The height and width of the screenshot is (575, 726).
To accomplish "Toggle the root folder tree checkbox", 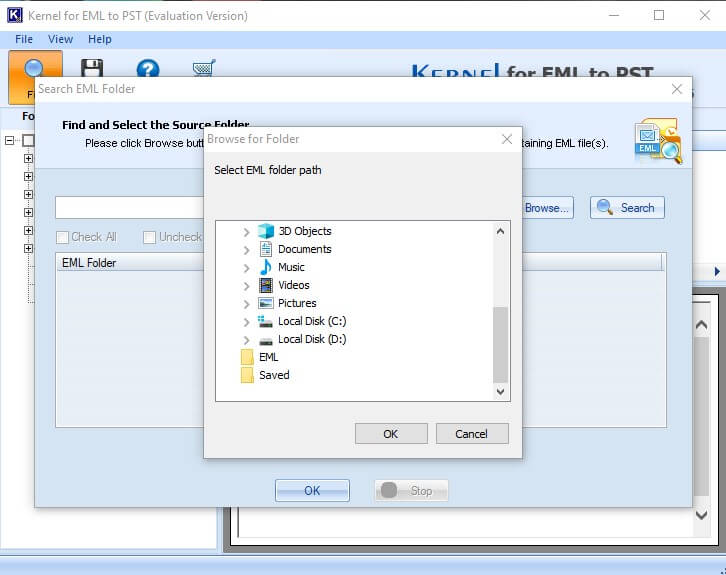I will tap(28, 140).
